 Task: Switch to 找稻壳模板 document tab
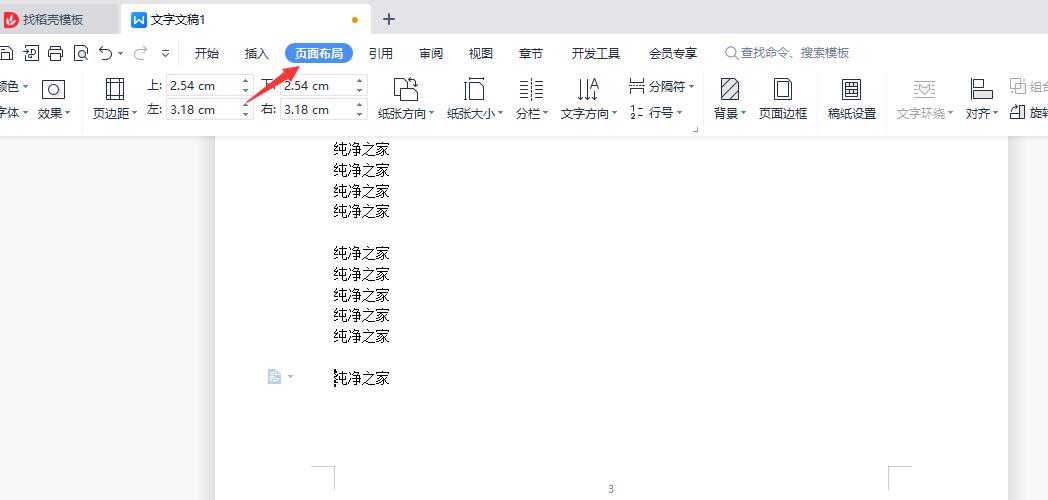click(59, 20)
